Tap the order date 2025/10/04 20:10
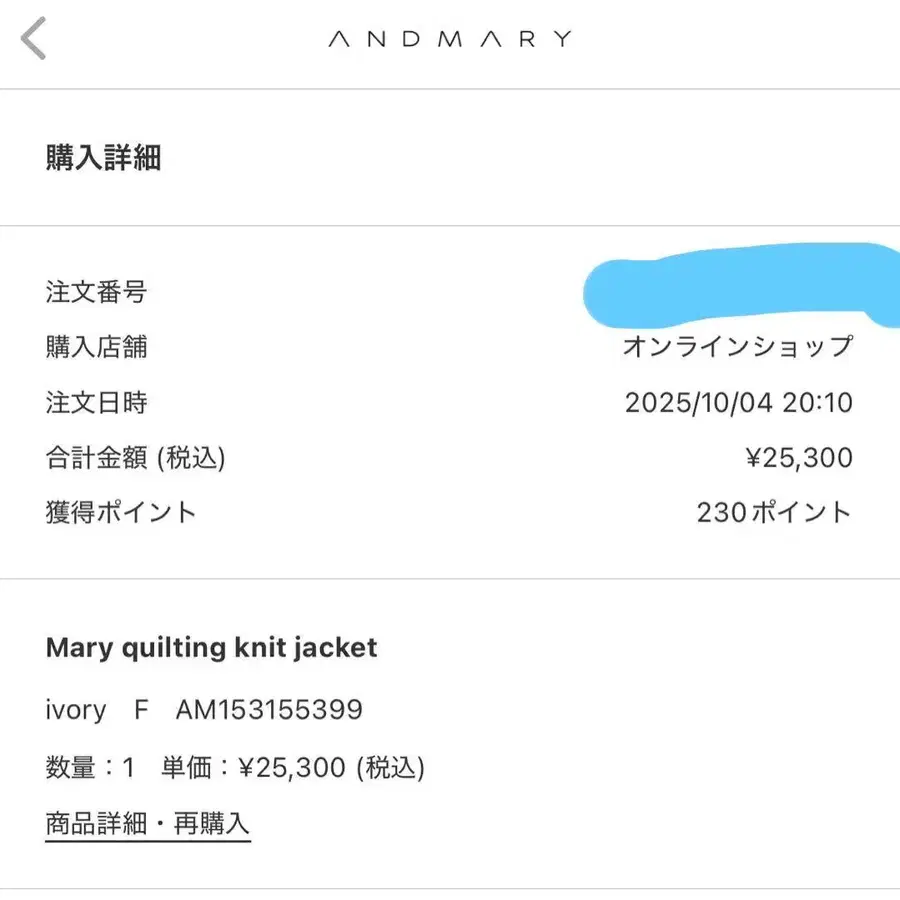 [738, 403]
